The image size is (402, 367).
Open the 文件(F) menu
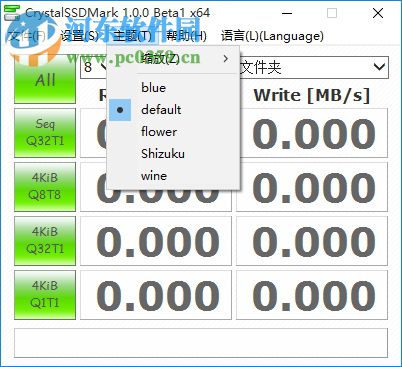(x=27, y=36)
